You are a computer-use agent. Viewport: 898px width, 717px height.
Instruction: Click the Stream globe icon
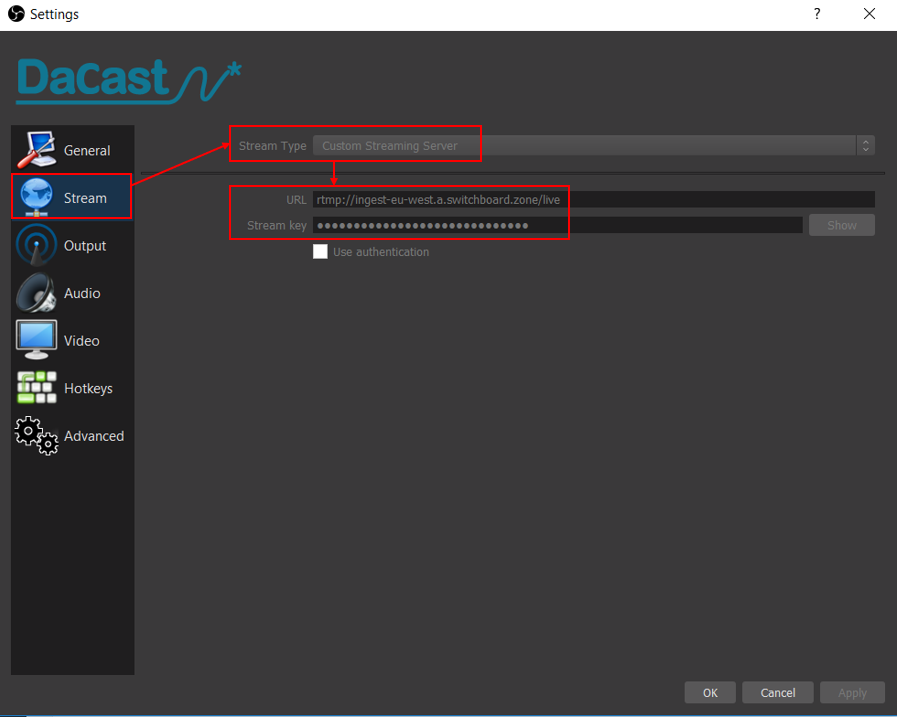click(36, 198)
